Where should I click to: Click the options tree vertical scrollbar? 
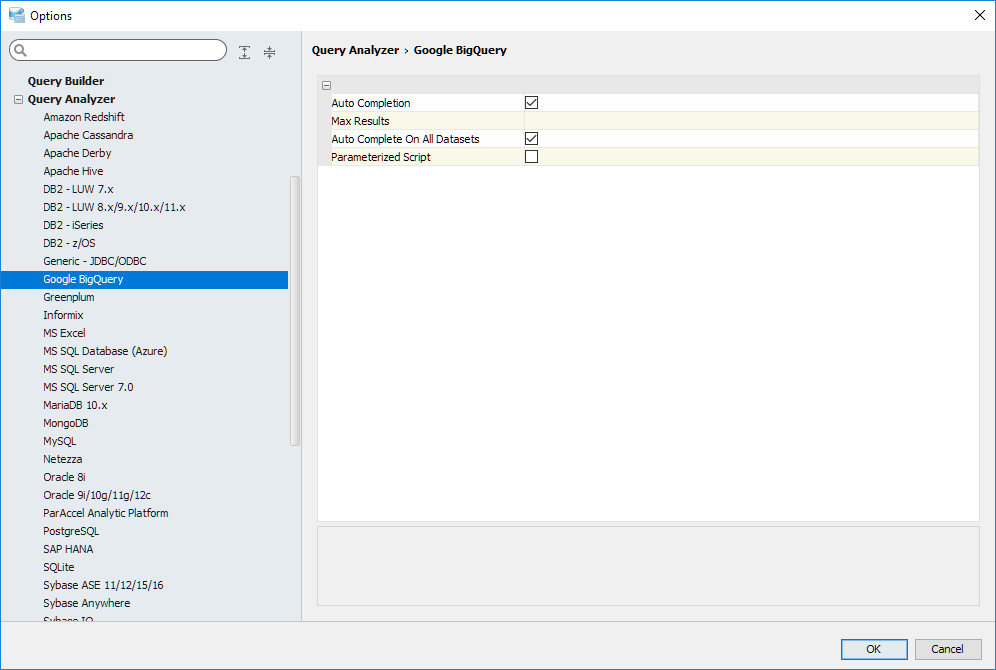294,310
